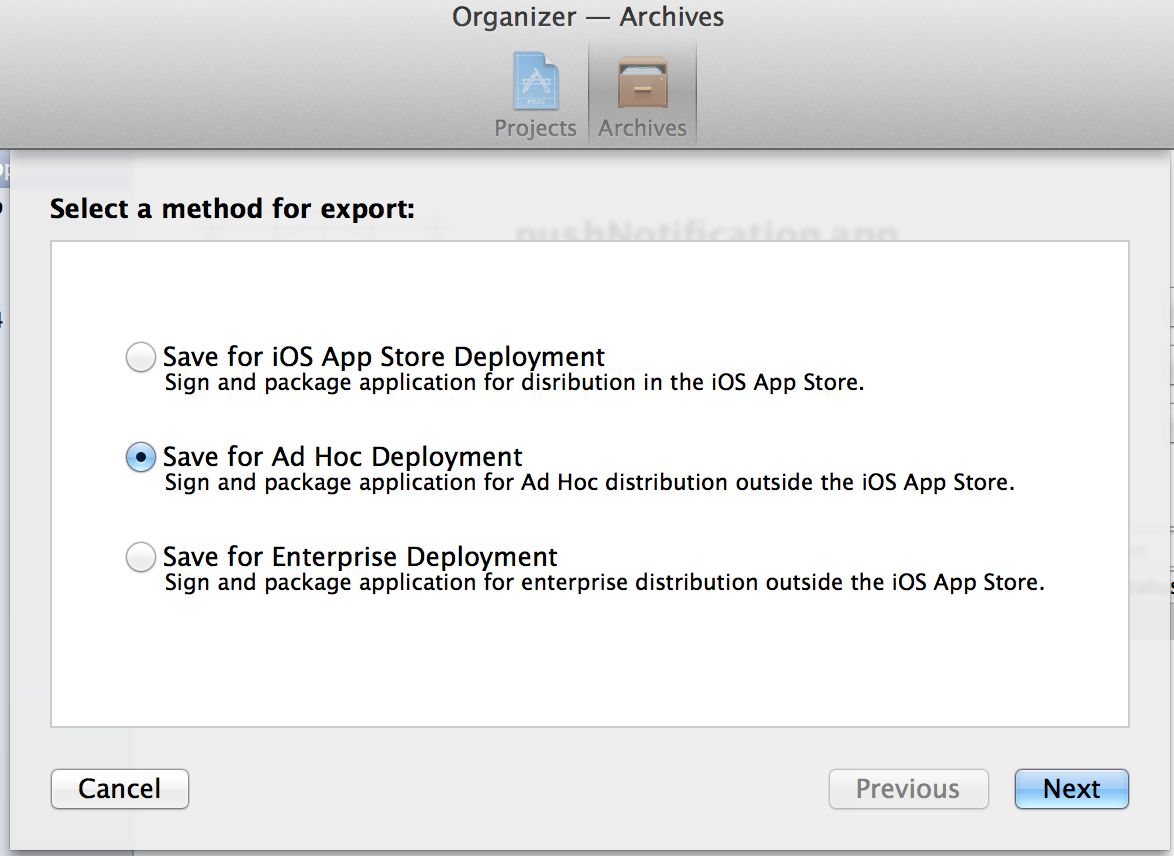Pick the Enterprise Deployment radio button

141,557
